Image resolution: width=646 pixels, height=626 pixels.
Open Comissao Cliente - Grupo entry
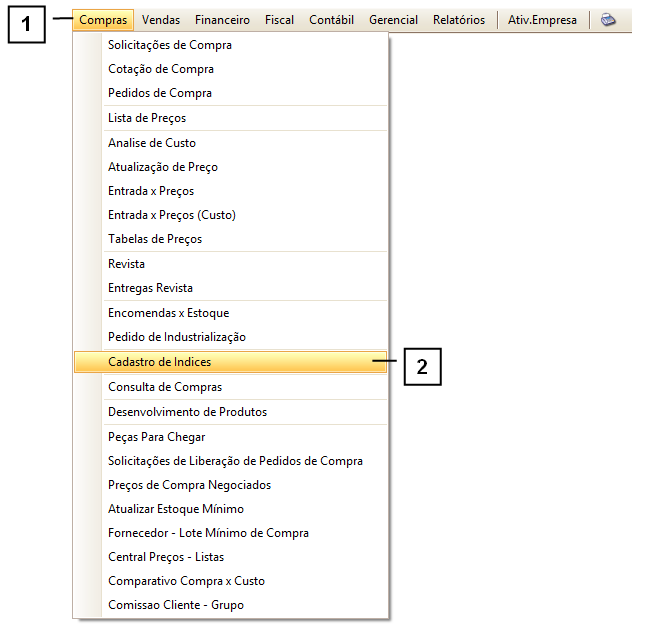coord(176,605)
